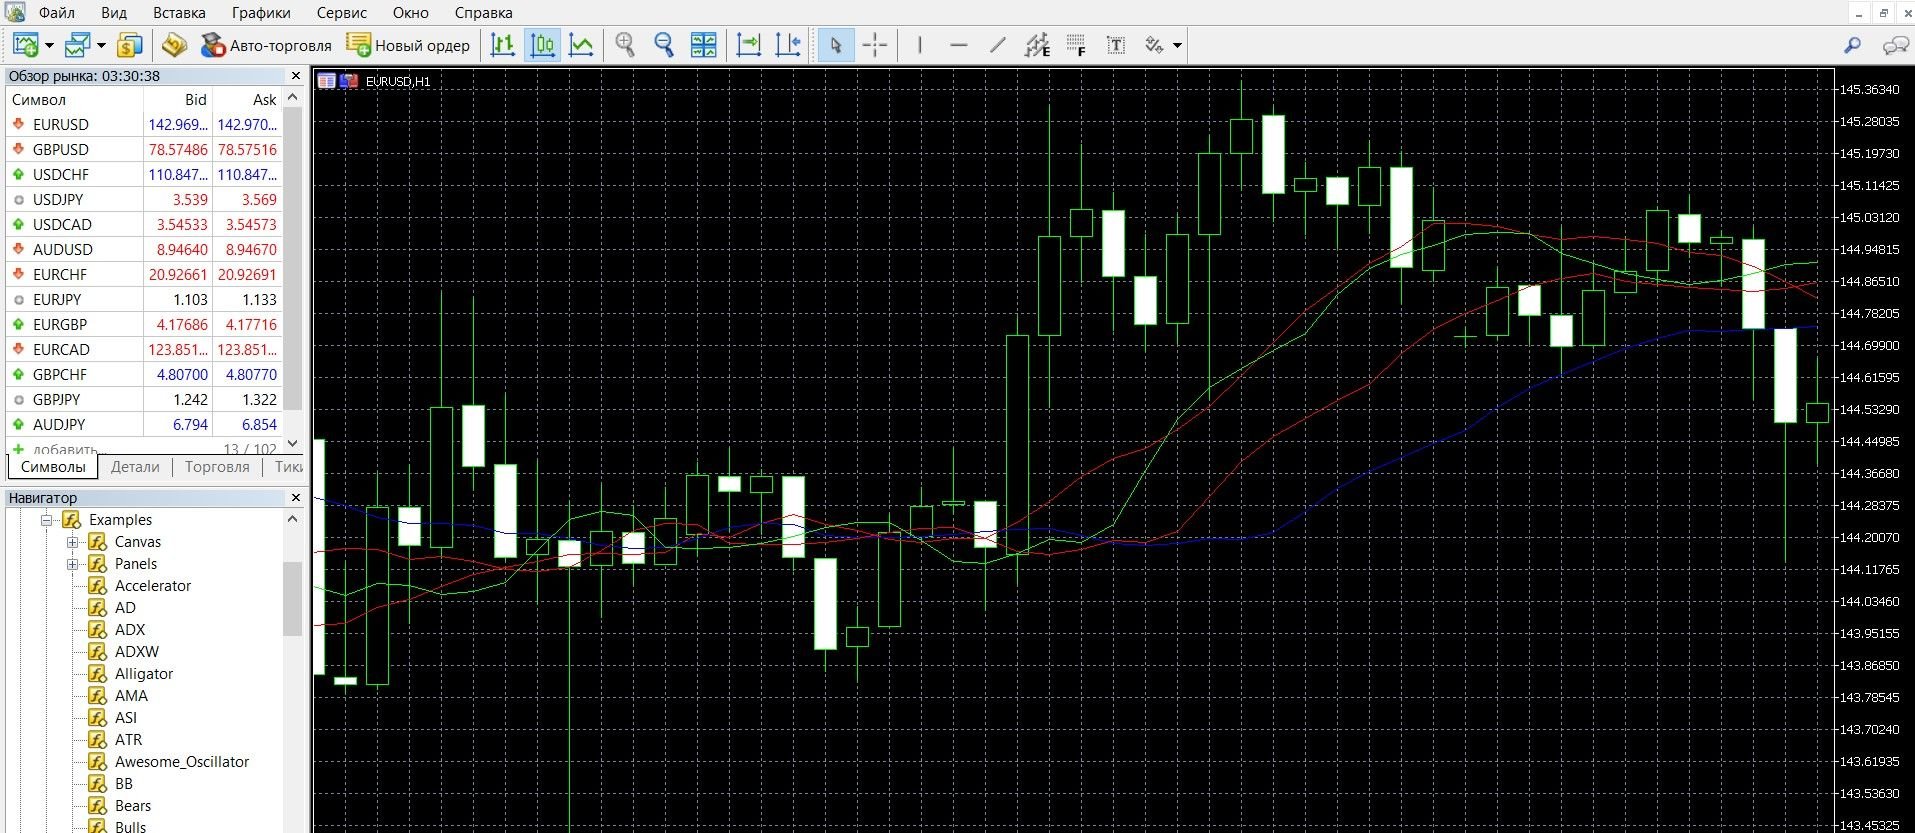Tile chart windows icon

pos(704,45)
